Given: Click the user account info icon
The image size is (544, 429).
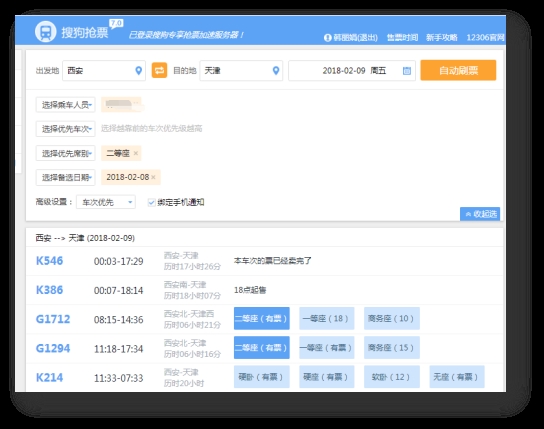Looking at the screenshot, I should click(328, 38).
